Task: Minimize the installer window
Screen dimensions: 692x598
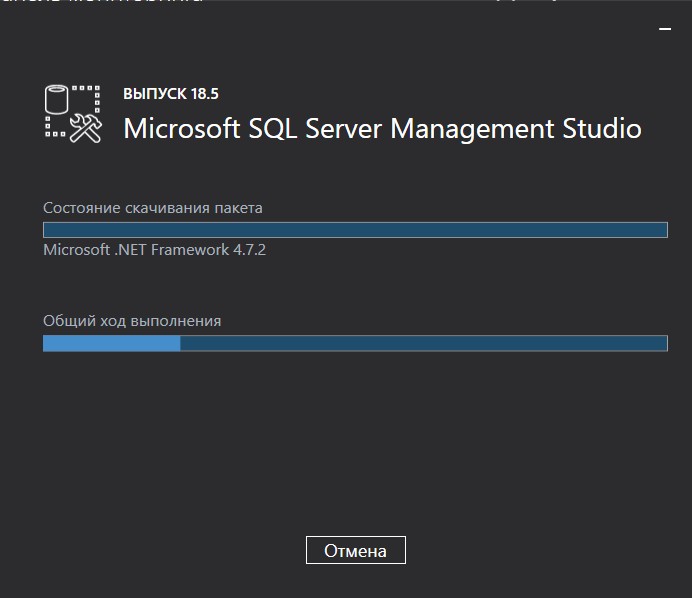Action: (665, 29)
